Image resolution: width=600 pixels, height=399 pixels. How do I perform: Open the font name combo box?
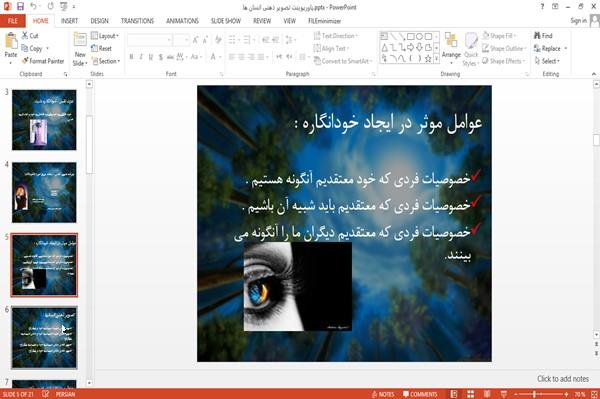pos(149,40)
